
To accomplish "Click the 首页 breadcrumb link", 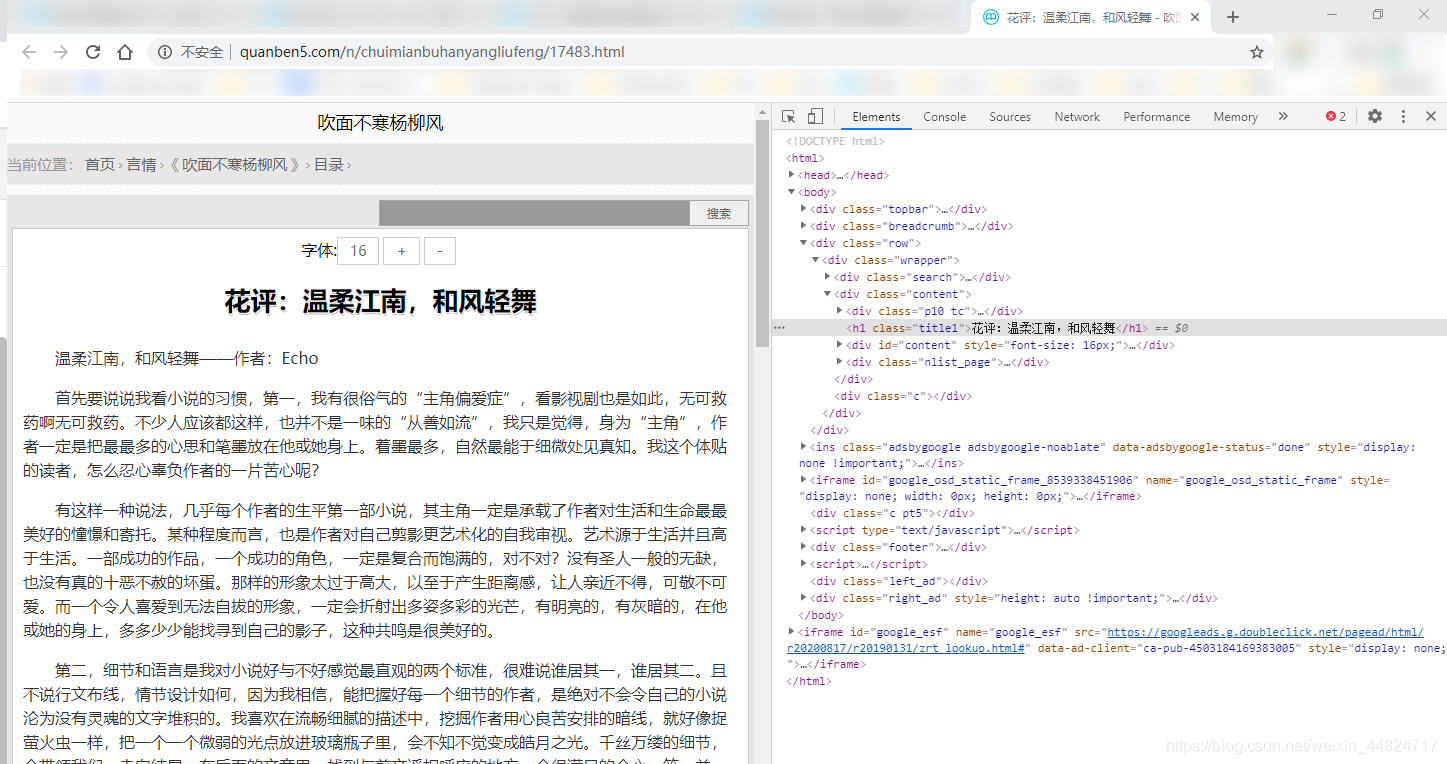I will pos(100,165).
